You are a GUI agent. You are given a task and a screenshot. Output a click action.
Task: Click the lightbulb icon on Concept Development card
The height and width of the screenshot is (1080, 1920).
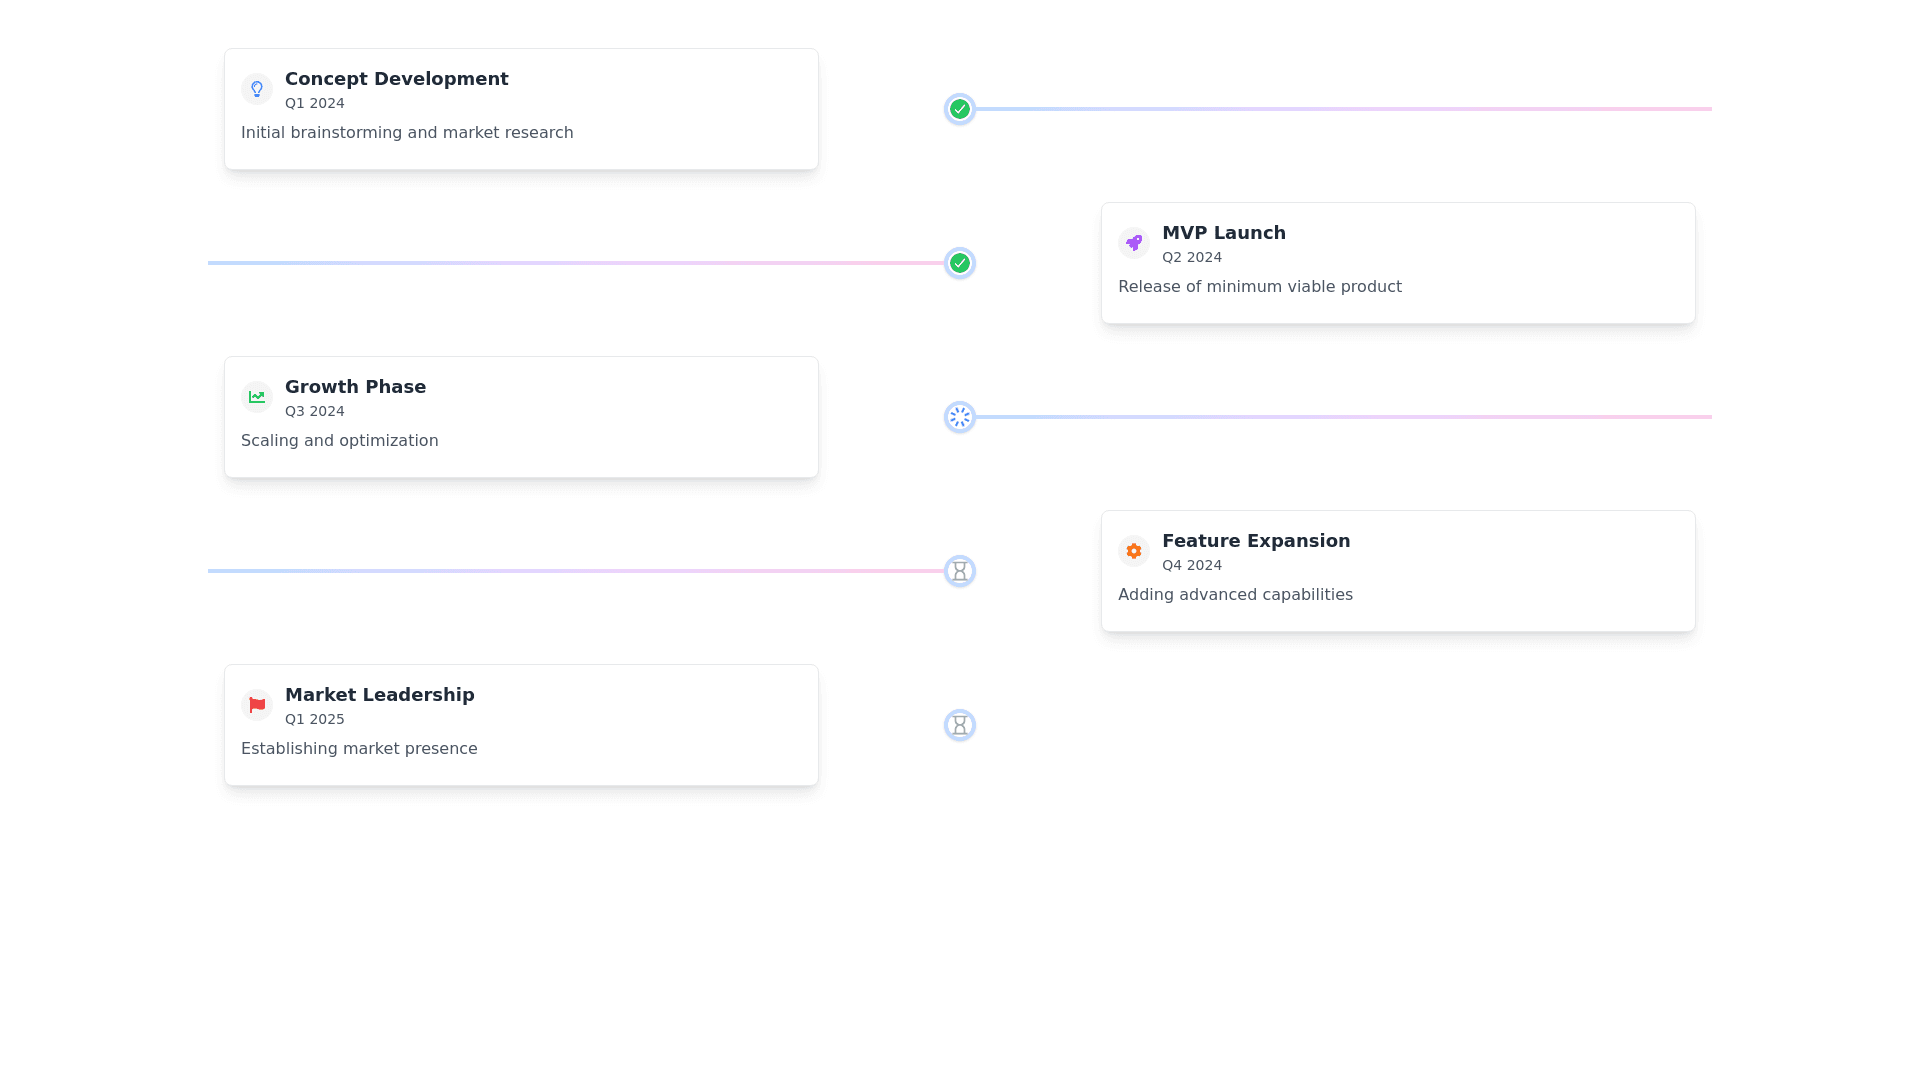point(257,88)
